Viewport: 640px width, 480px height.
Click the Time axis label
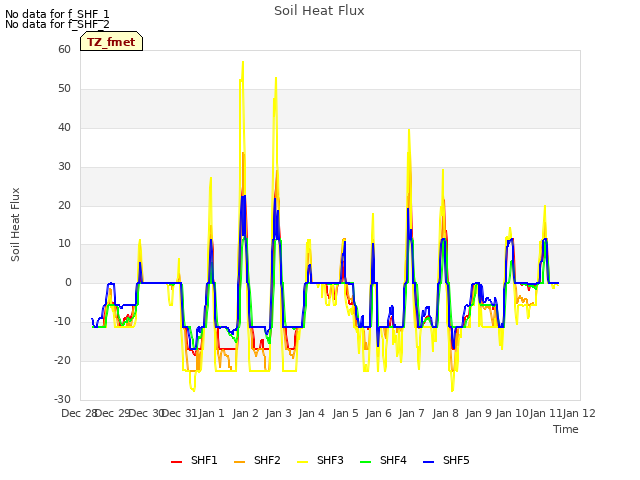click(x=566, y=429)
